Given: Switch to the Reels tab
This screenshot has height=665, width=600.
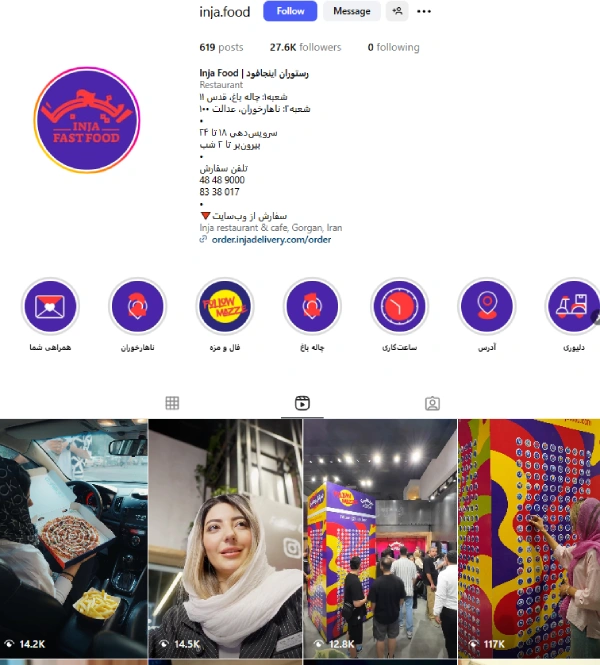Looking at the screenshot, I should (302, 403).
